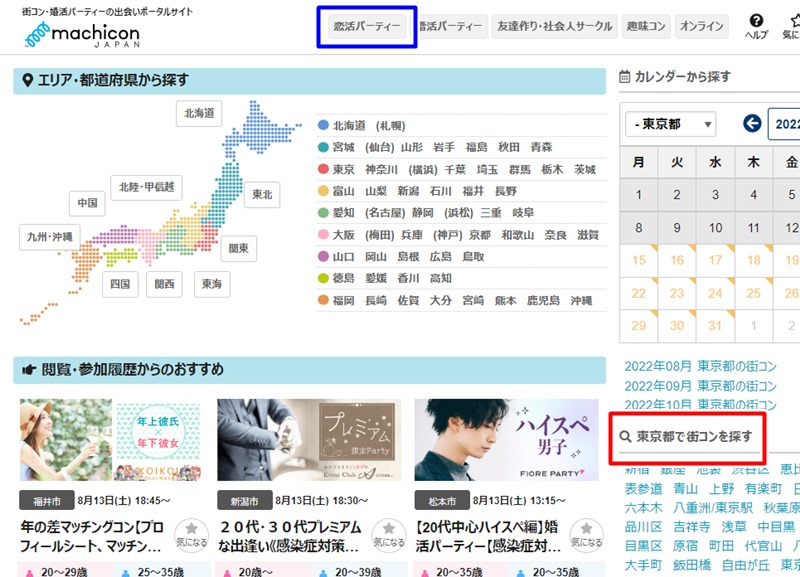Open the オンライン tab

[x=702, y=27]
